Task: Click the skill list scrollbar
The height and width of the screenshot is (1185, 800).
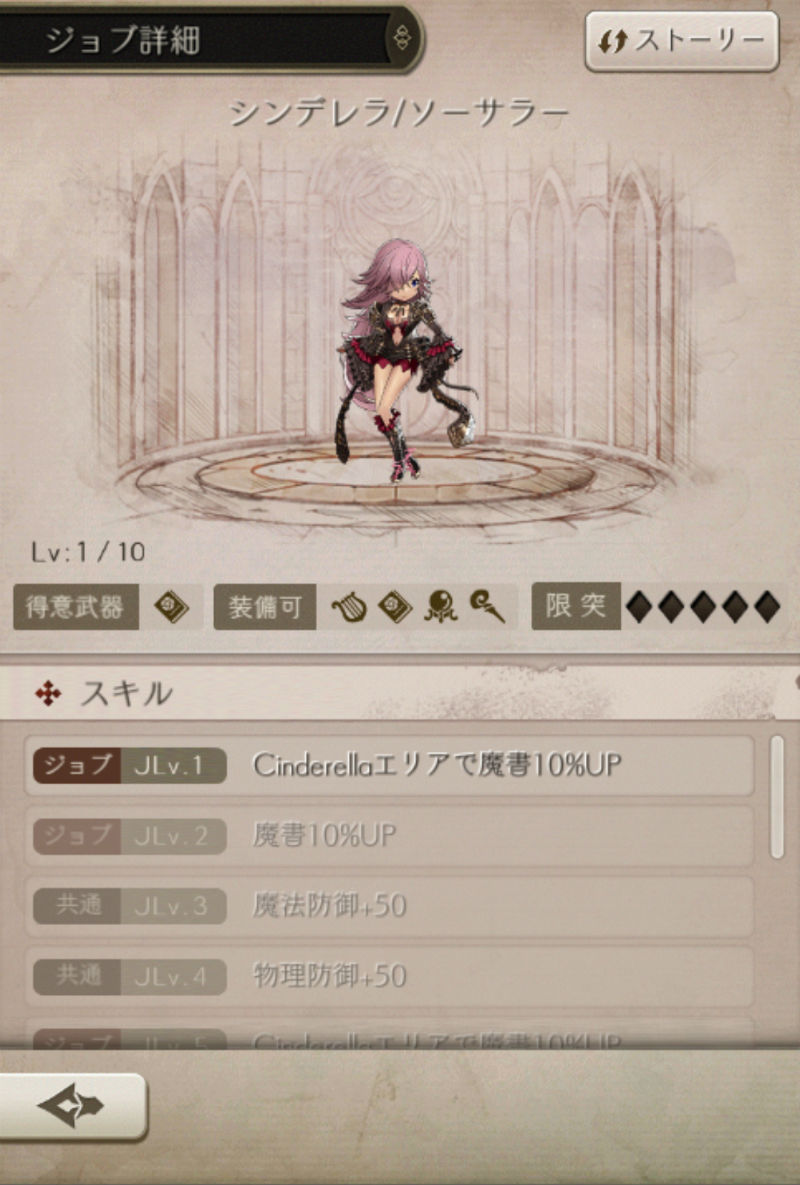Action: pos(777,797)
